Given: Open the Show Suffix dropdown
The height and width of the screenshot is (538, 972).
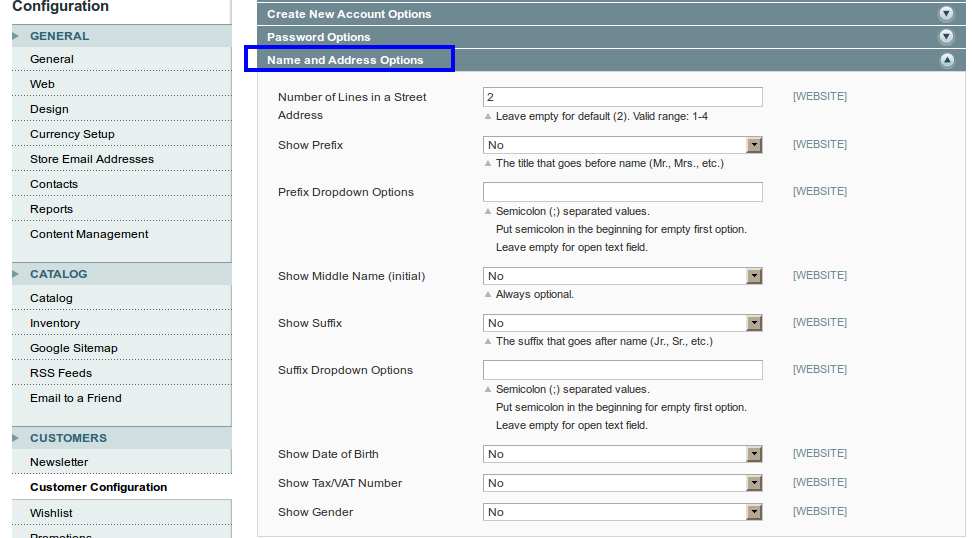Looking at the screenshot, I should click(622, 323).
